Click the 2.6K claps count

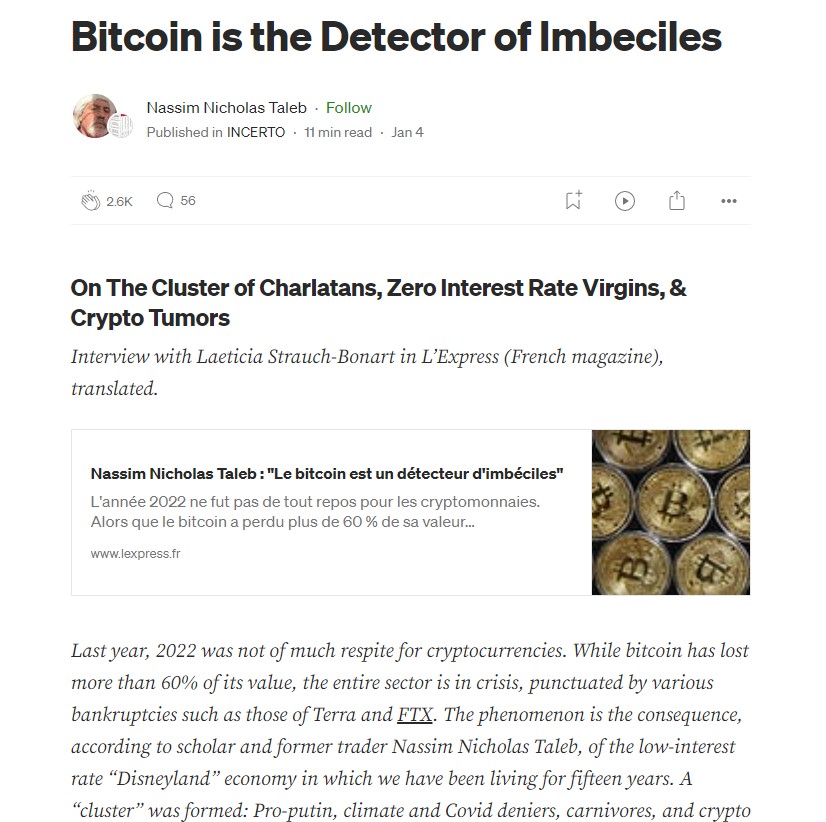pos(120,201)
